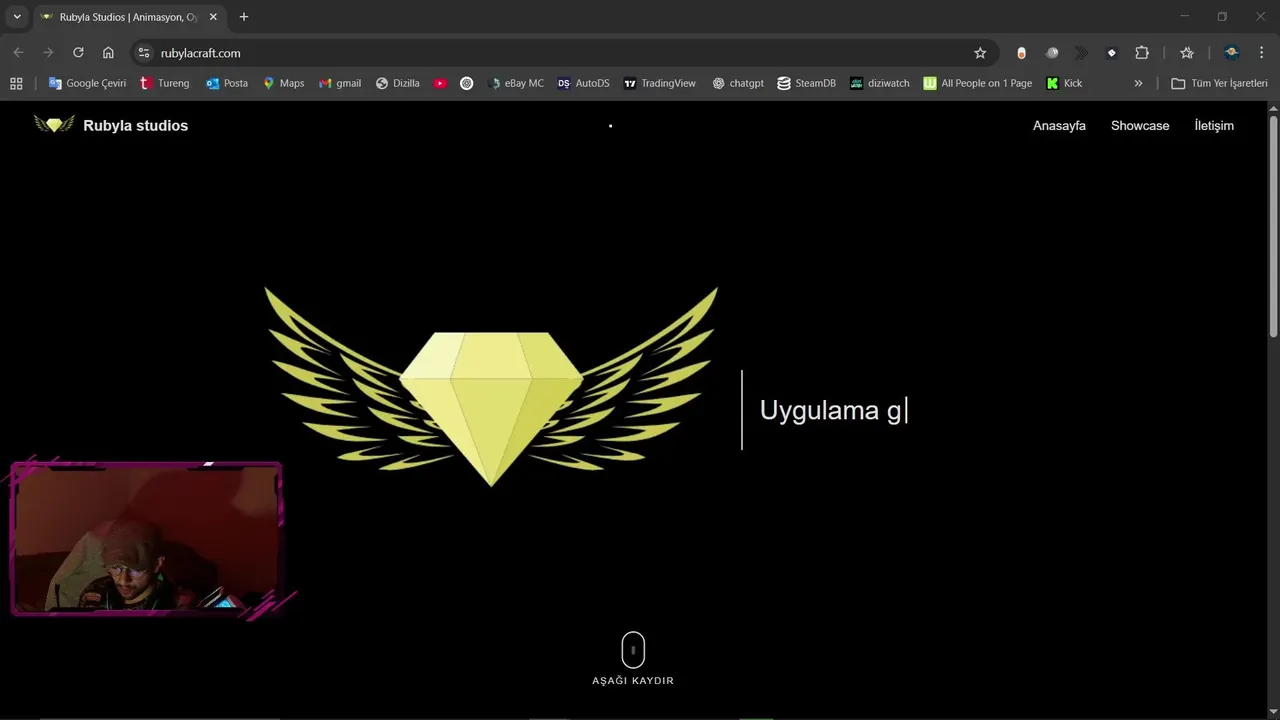Open Posta bookmark

click(227, 83)
